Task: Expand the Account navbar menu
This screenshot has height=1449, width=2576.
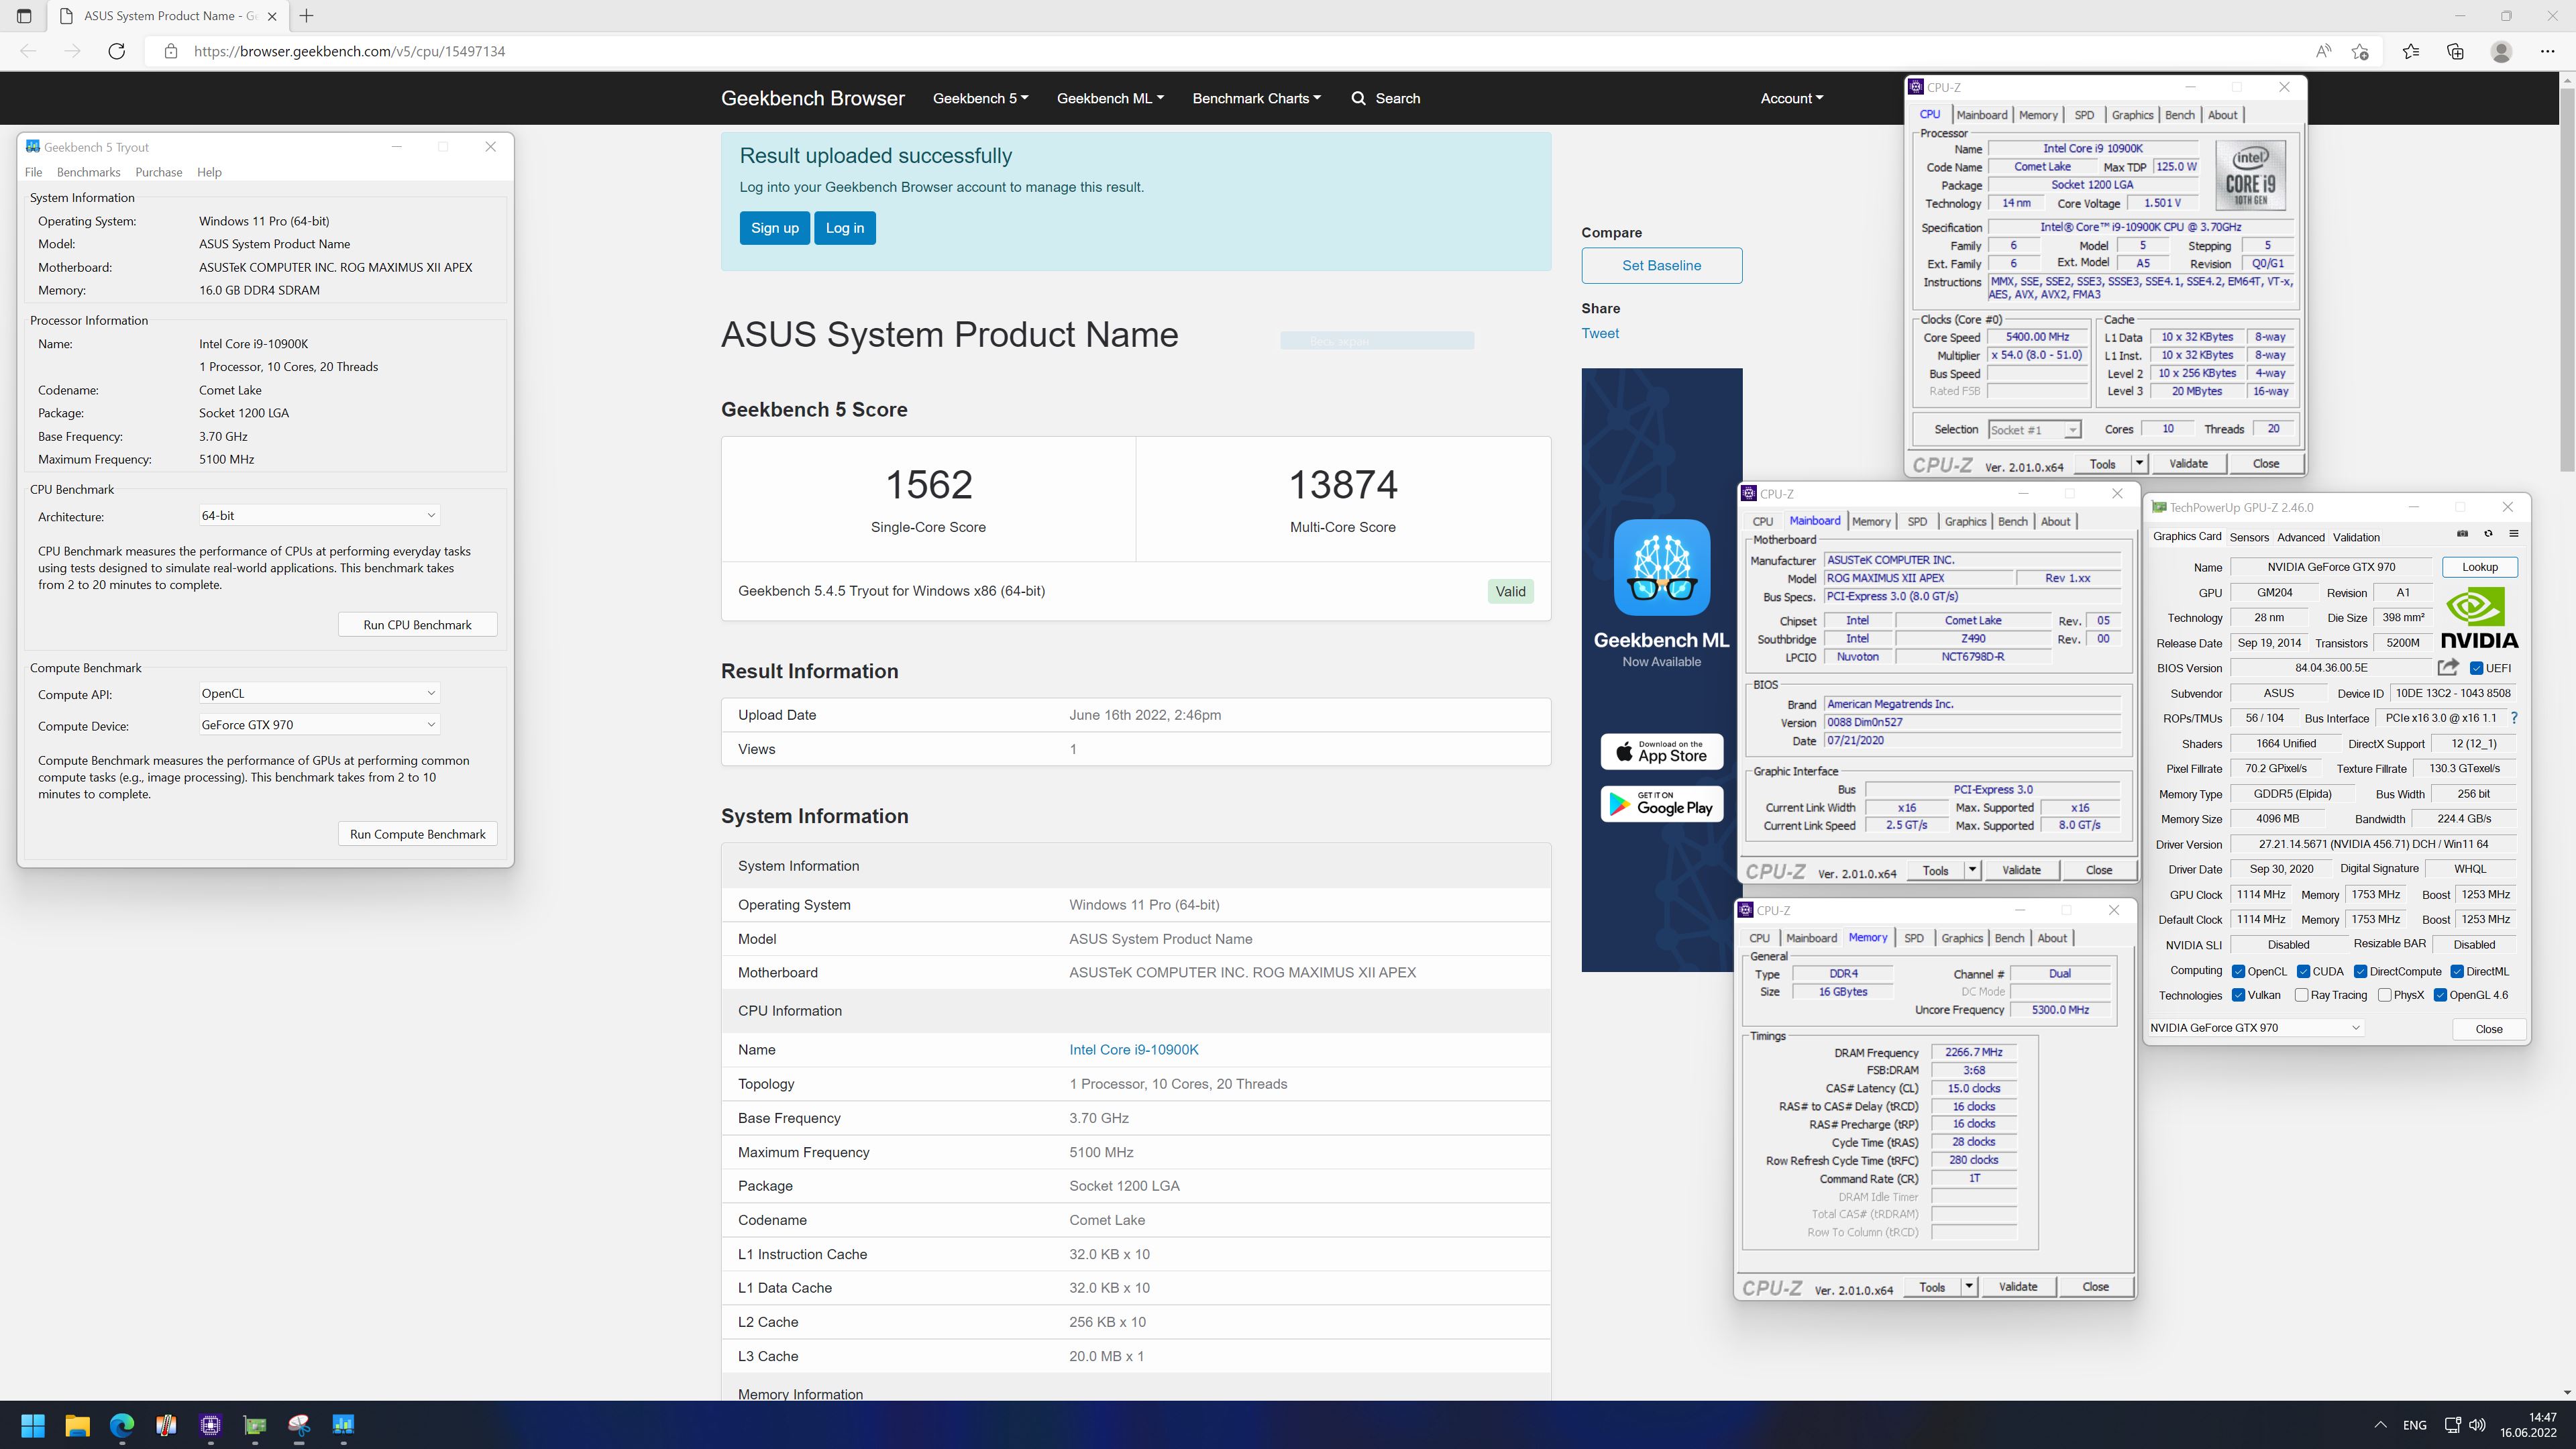Action: (x=1792, y=98)
